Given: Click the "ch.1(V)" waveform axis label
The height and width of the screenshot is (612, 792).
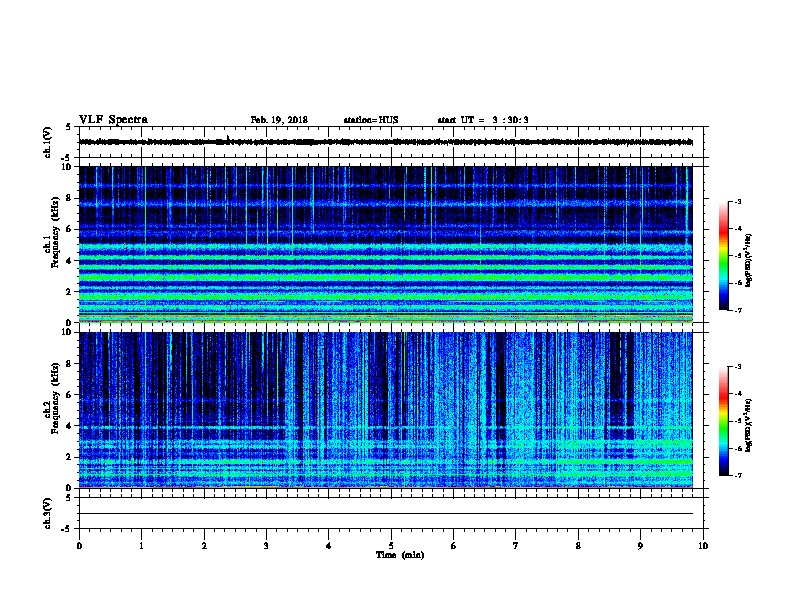Looking at the screenshot, I should coord(48,142).
